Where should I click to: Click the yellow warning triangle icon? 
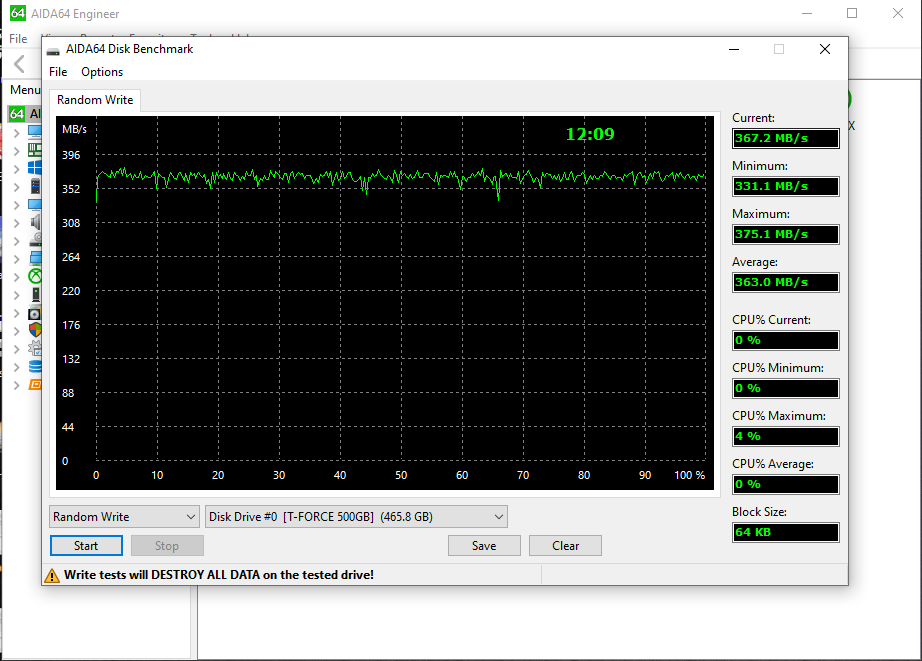coord(52,575)
